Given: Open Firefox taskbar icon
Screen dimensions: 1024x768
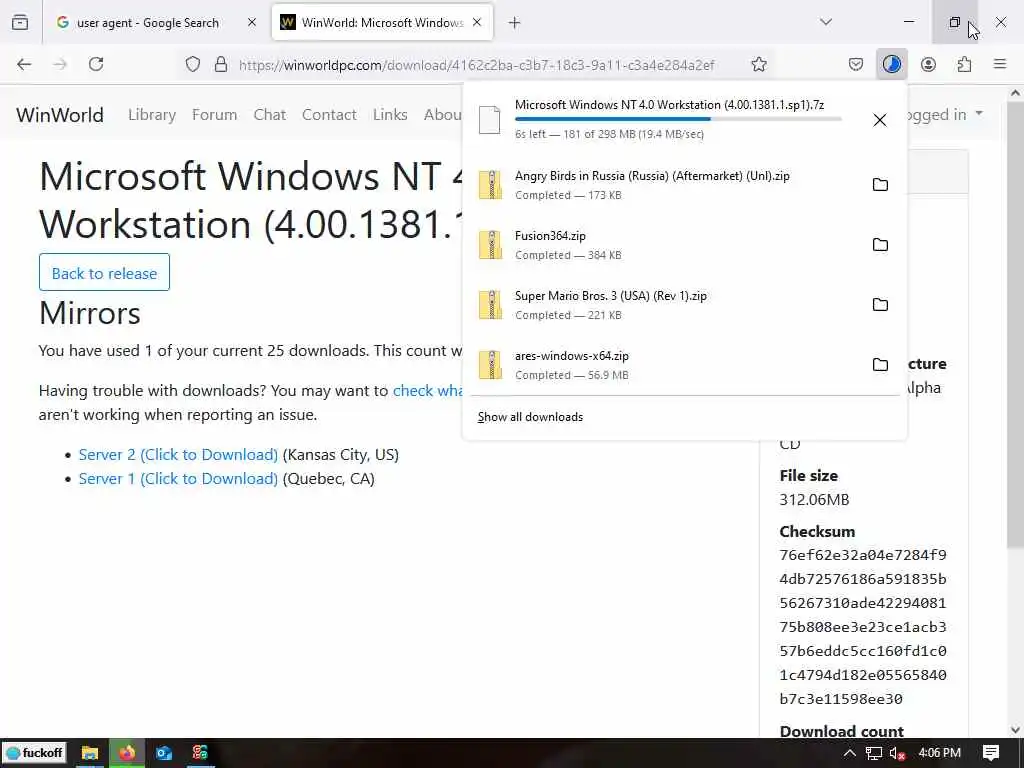Looking at the screenshot, I should 127,753.
